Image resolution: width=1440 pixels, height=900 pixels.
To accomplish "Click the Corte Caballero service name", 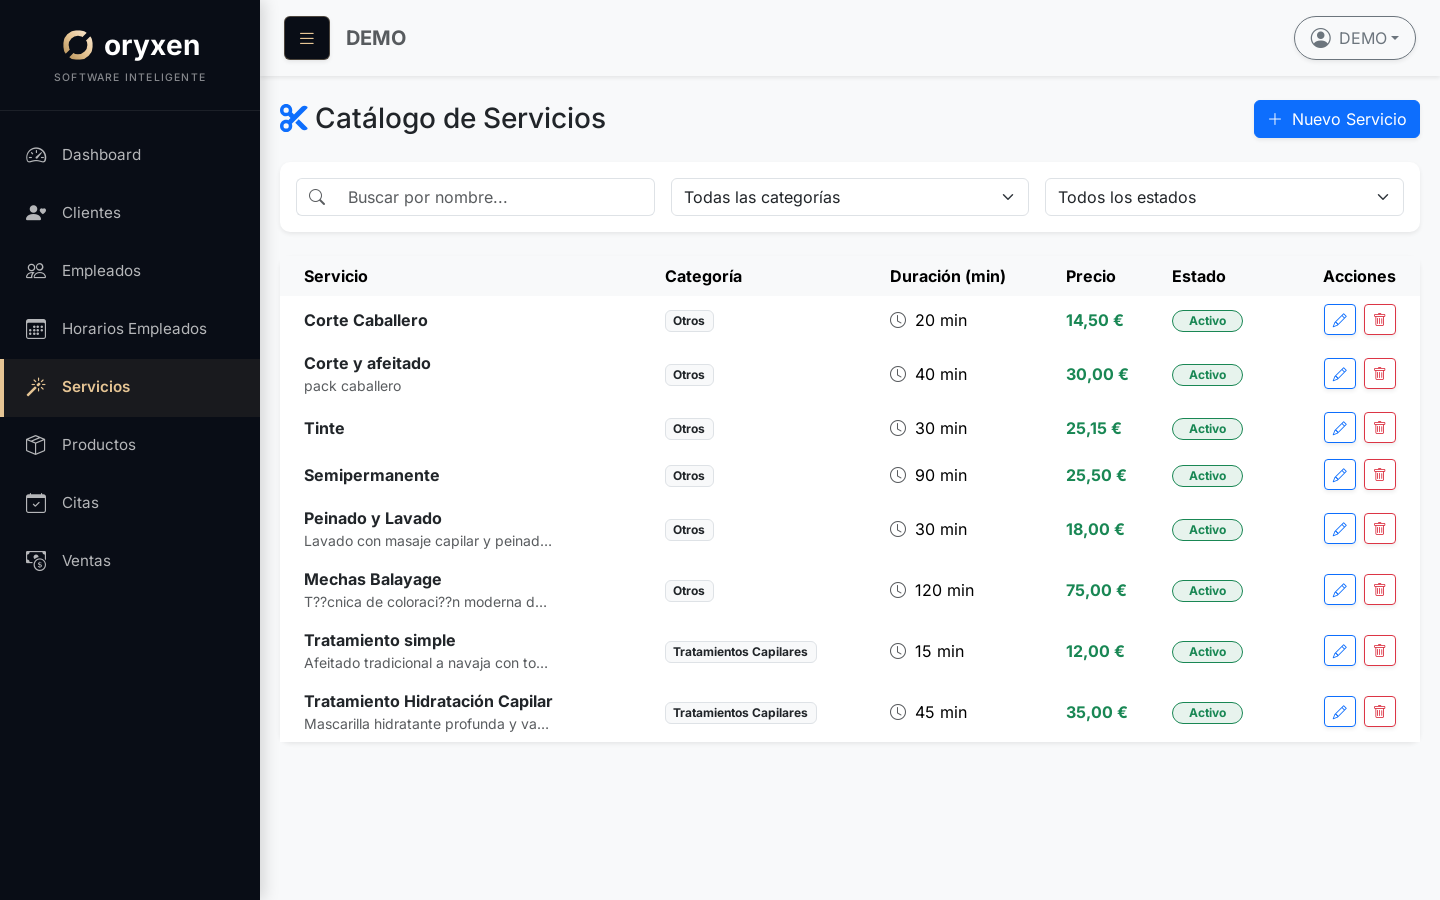I will point(366,320).
